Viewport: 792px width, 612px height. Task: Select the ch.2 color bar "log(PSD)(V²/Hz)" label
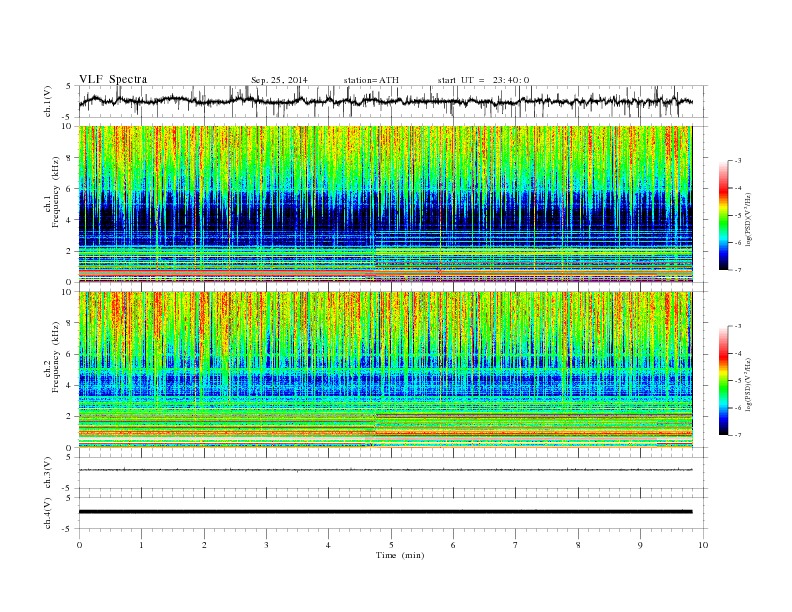coord(749,384)
